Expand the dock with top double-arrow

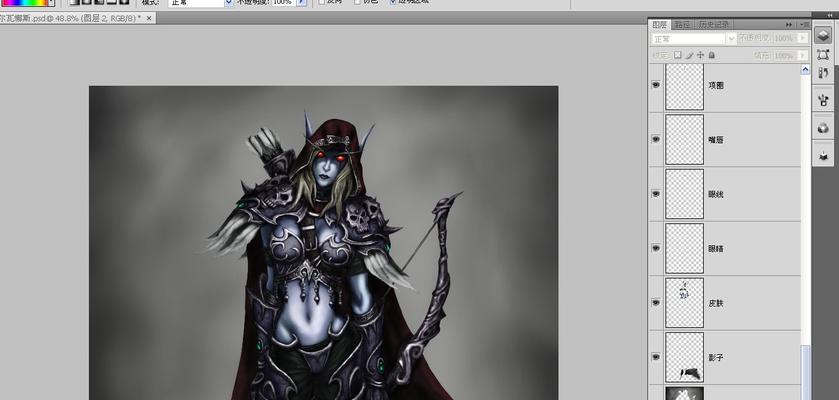(x=830, y=15)
